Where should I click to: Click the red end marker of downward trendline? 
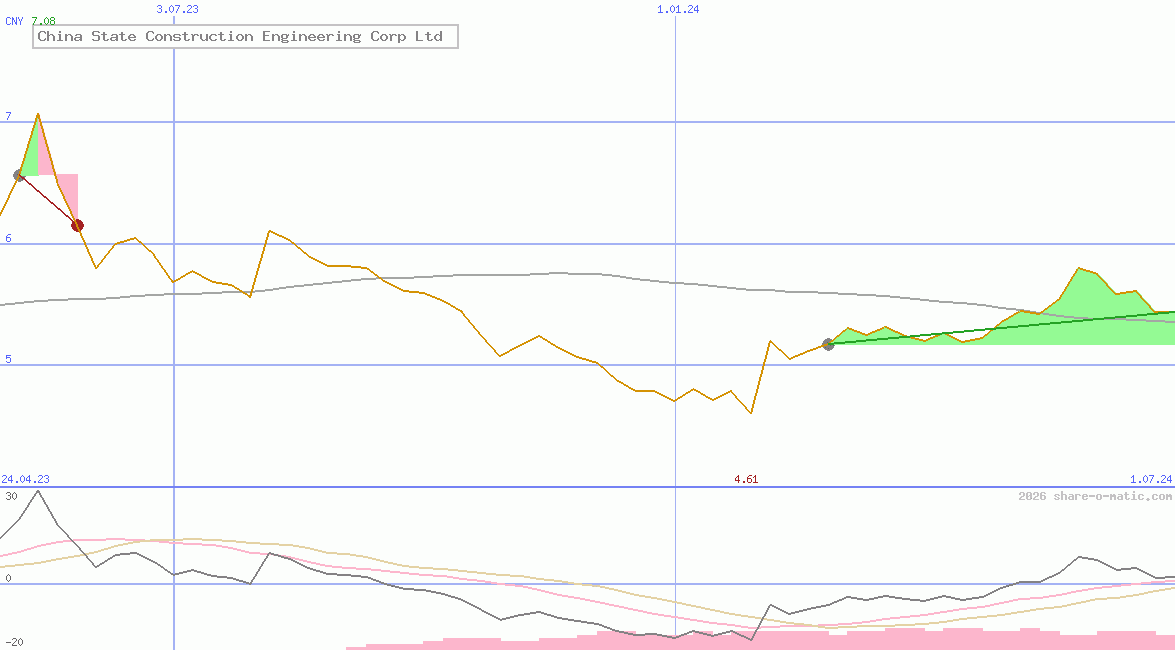coord(77,225)
